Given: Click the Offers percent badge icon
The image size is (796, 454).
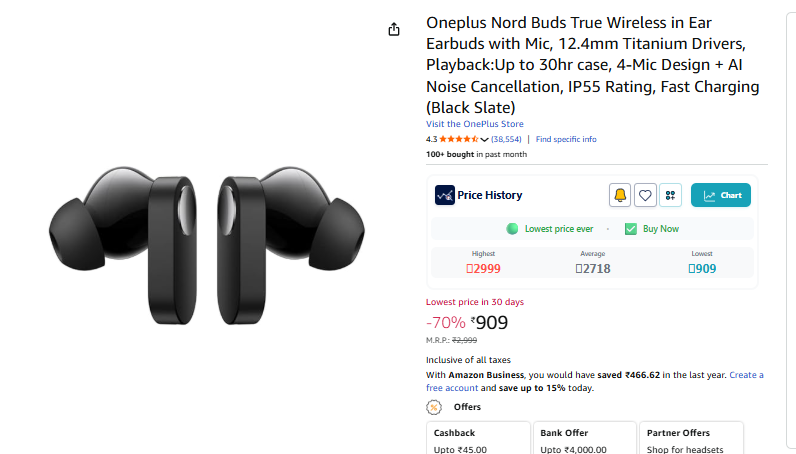Looking at the screenshot, I should pyautogui.click(x=434, y=407).
